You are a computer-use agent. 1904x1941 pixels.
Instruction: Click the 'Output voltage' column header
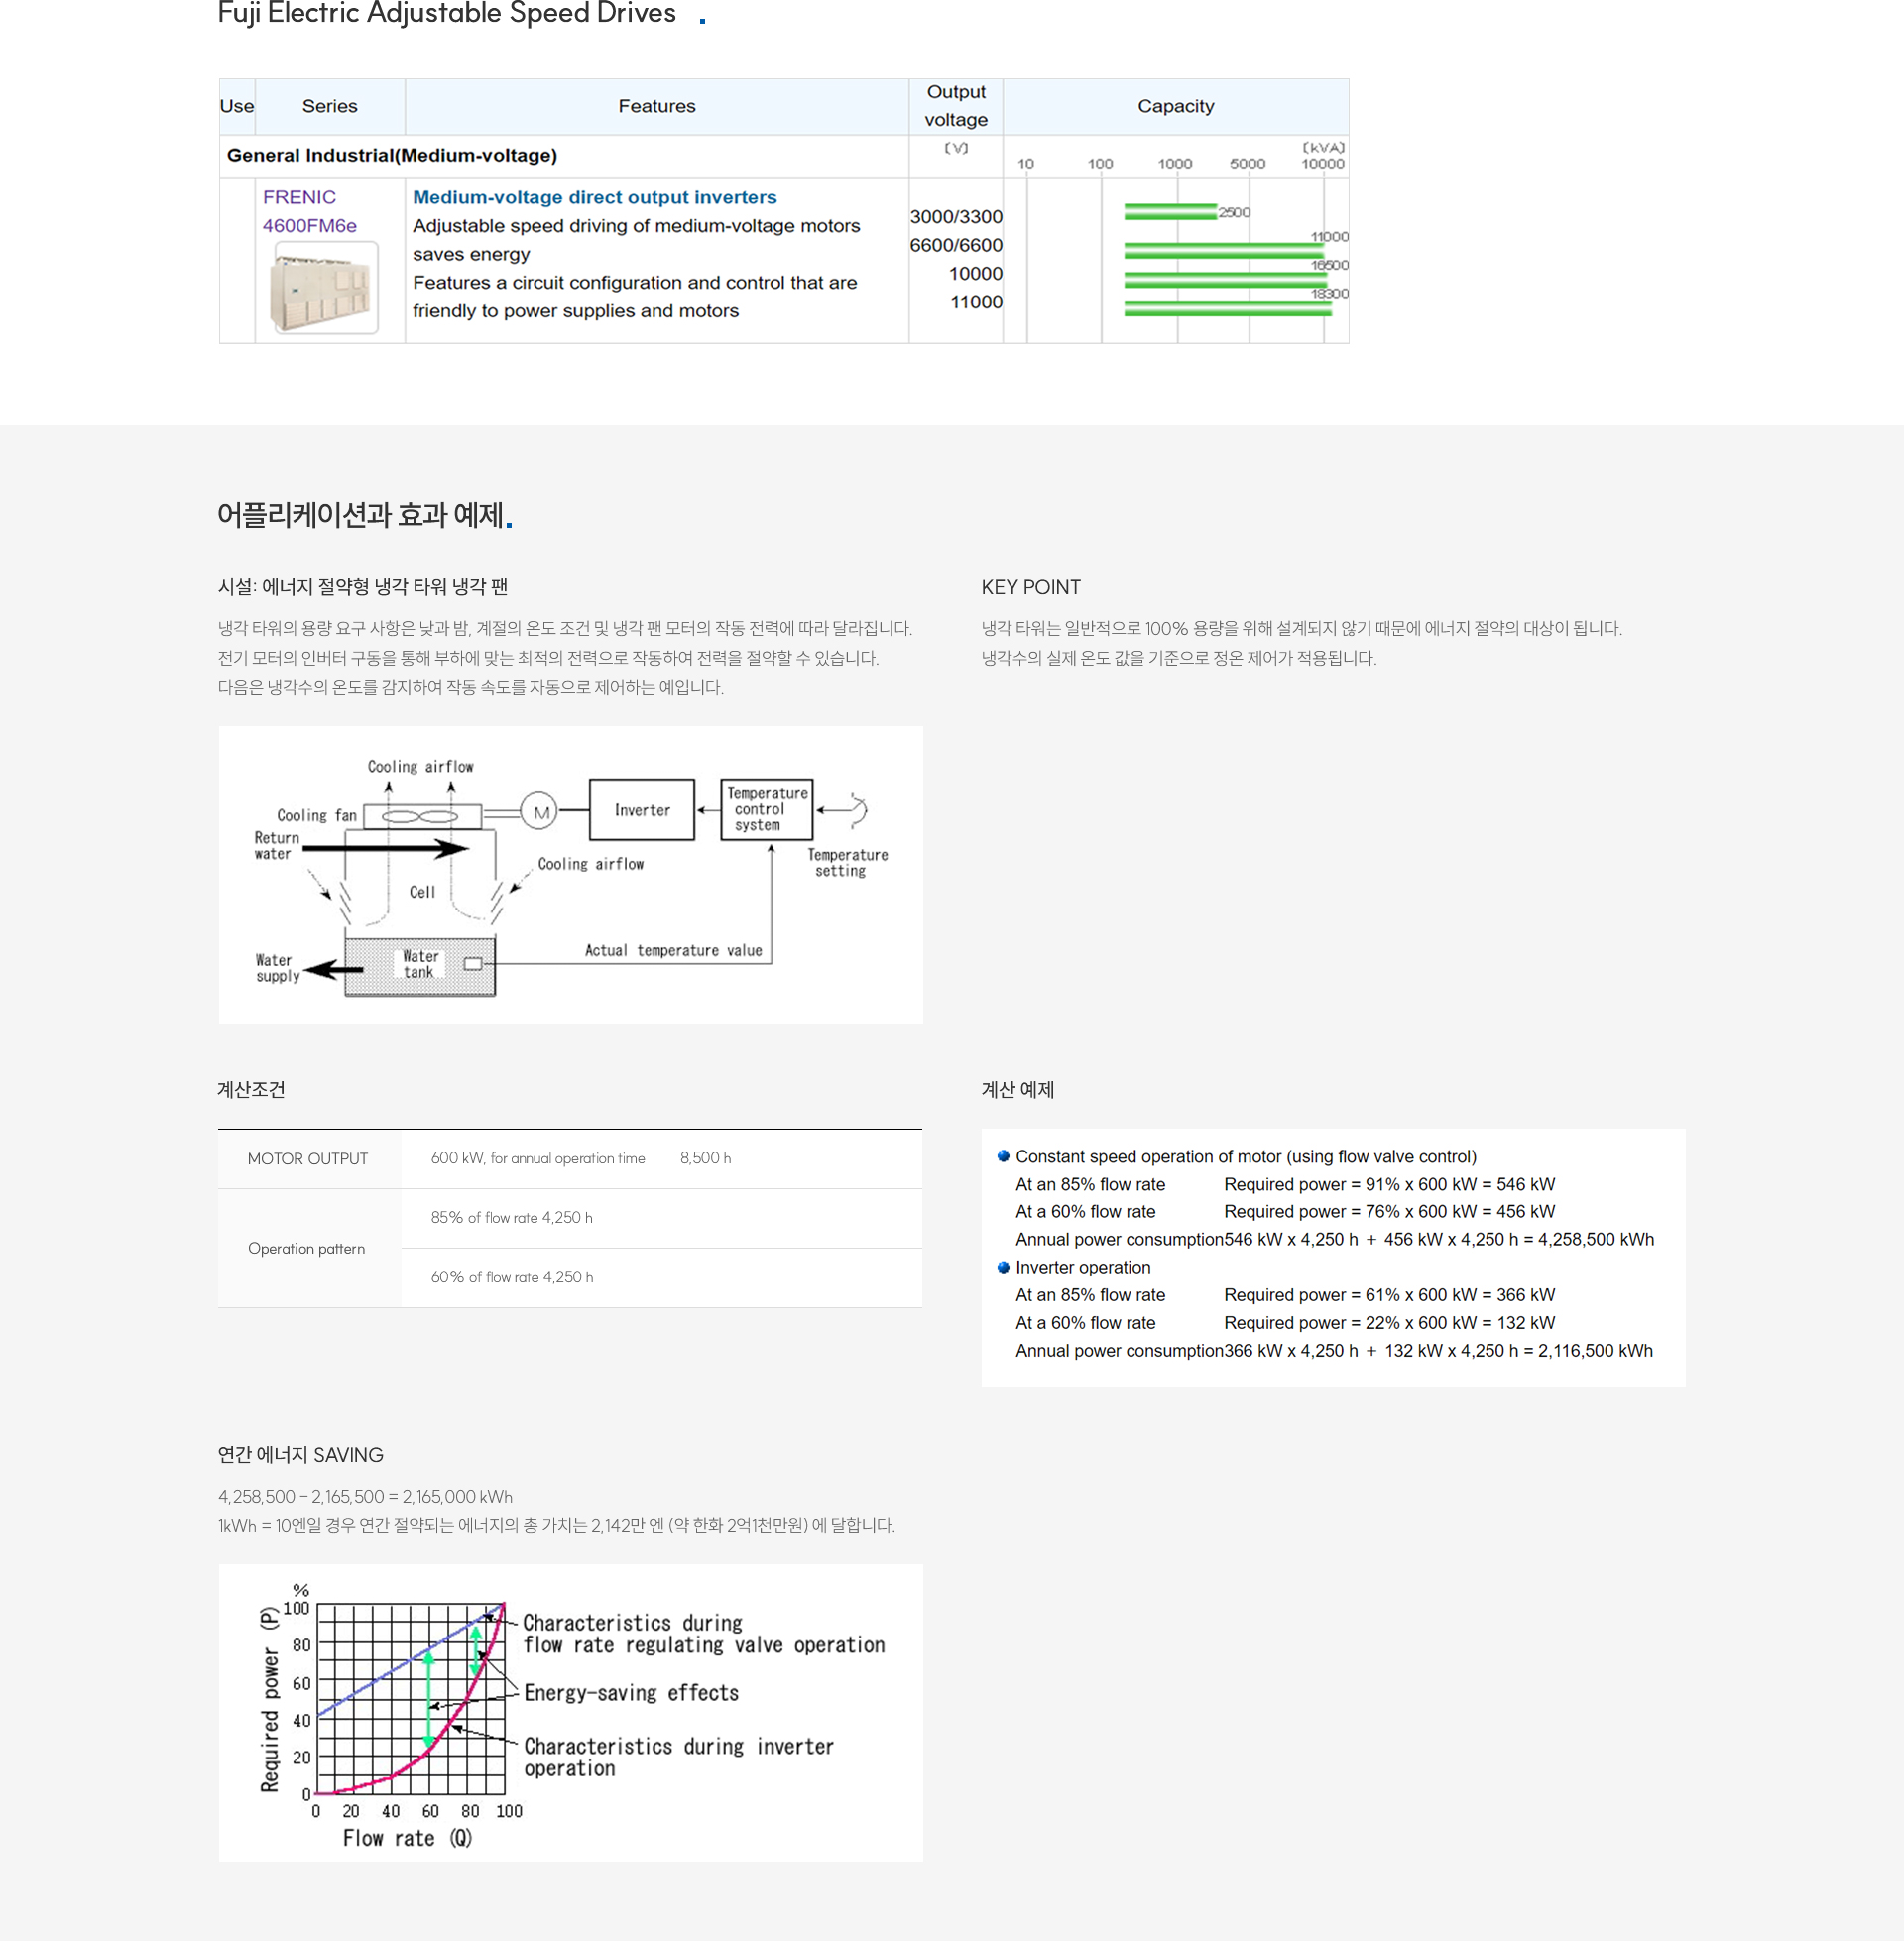(955, 106)
